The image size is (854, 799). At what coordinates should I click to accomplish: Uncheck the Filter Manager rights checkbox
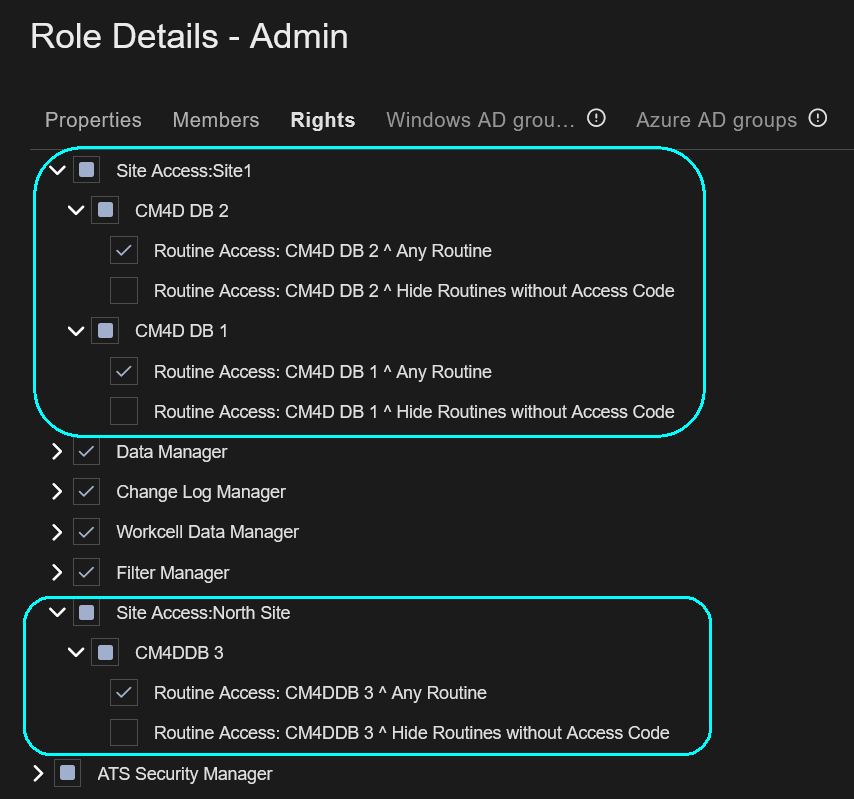coord(87,572)
